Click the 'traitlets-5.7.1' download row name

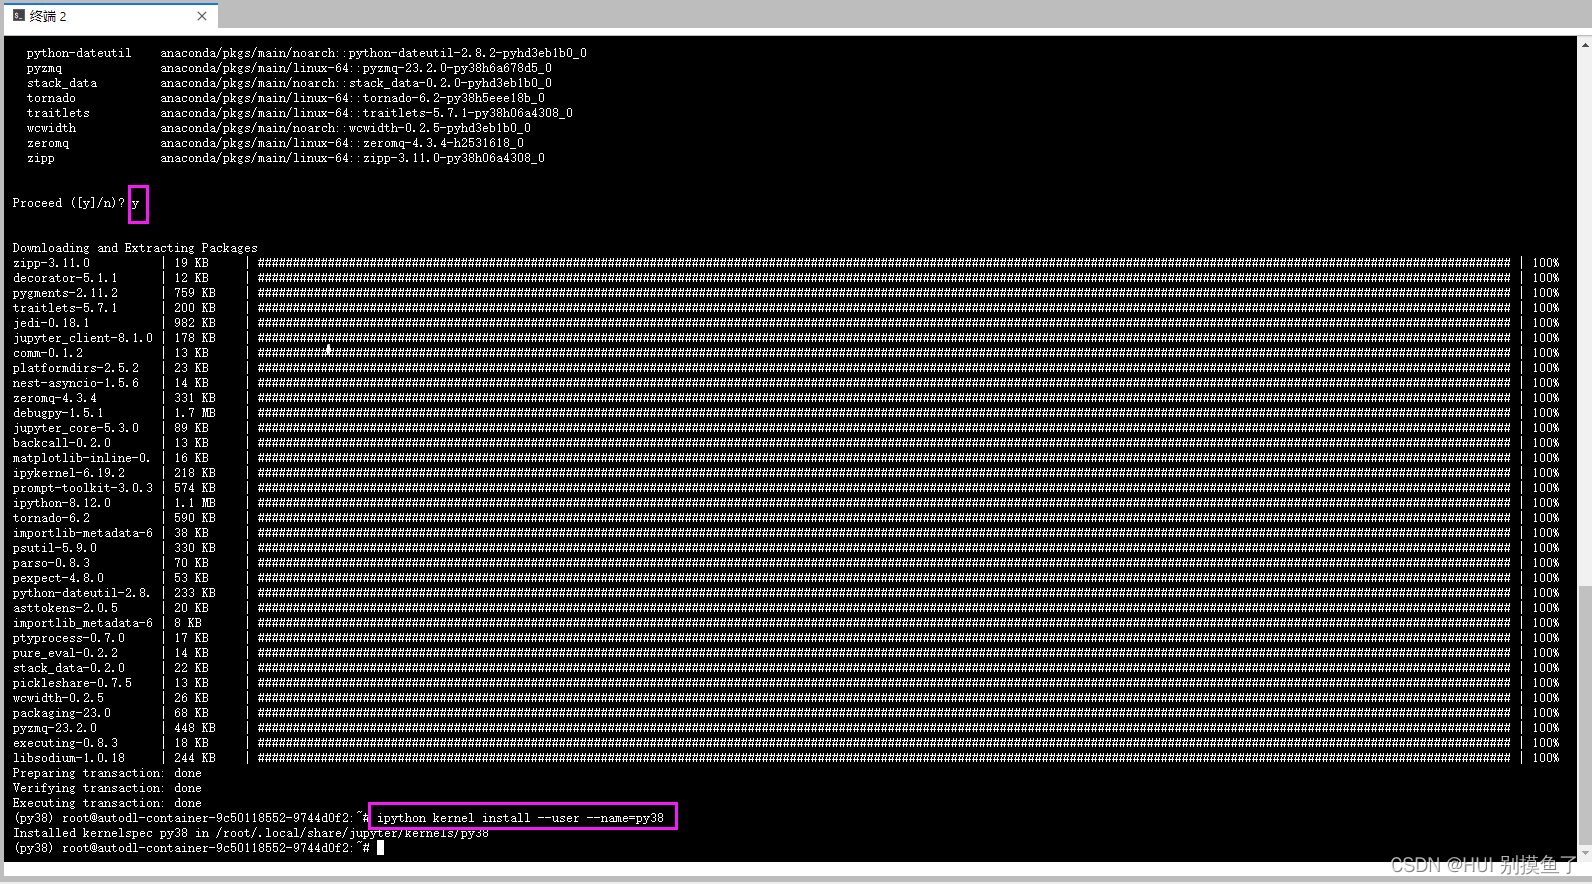[65, 308]
